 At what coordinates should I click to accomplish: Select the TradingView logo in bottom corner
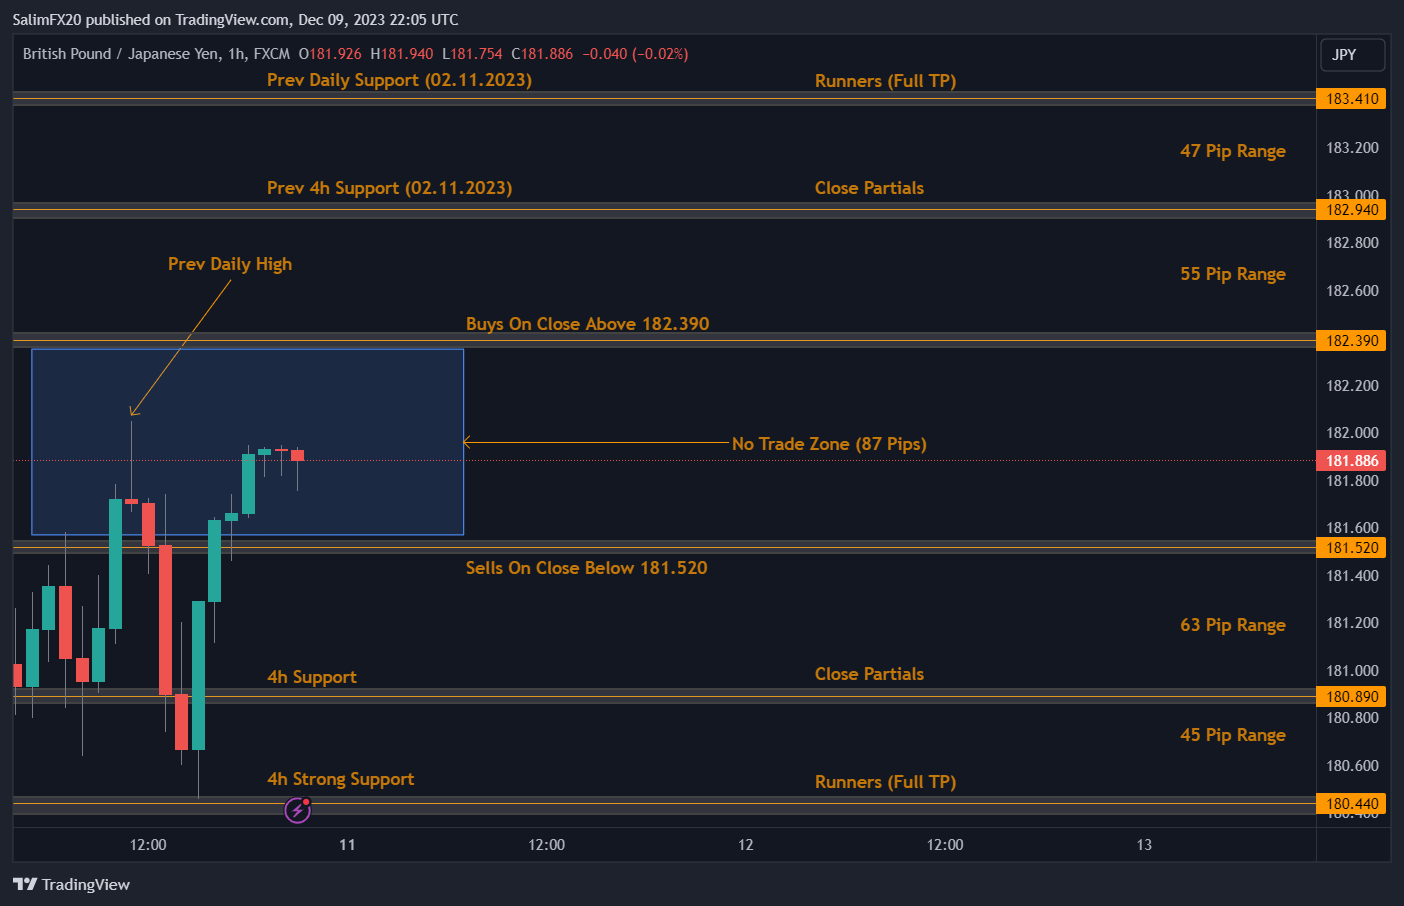(72, 884)
